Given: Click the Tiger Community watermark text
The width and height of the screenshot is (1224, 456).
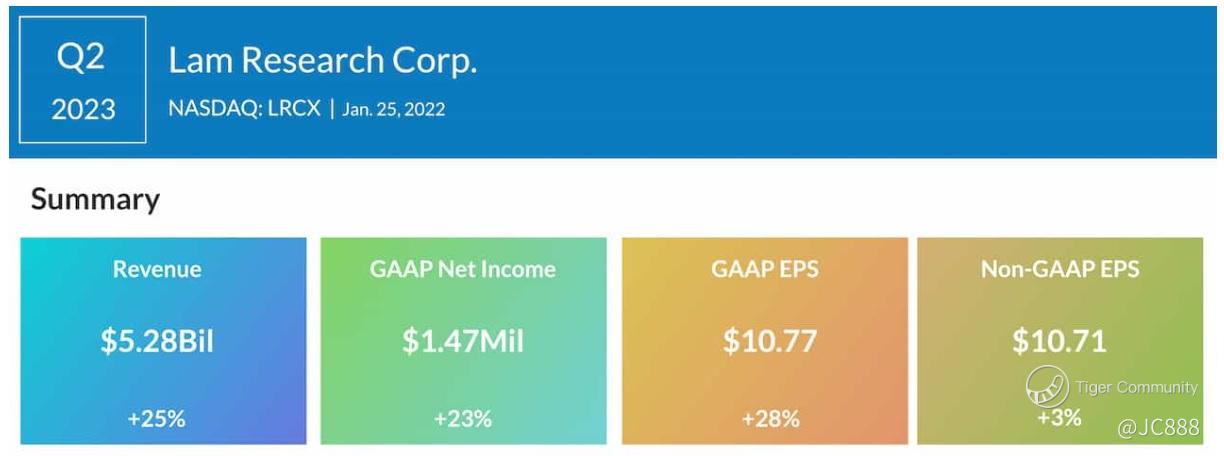Looking at the screenshot, I should coord(1136,387).
